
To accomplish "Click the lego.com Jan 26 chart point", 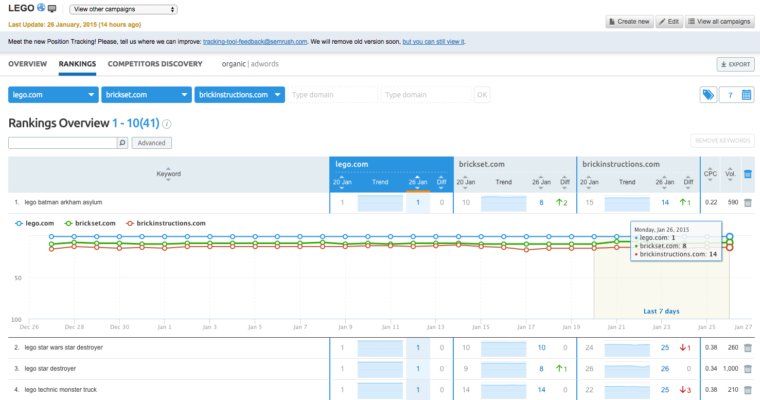I will tap(729, 237).
